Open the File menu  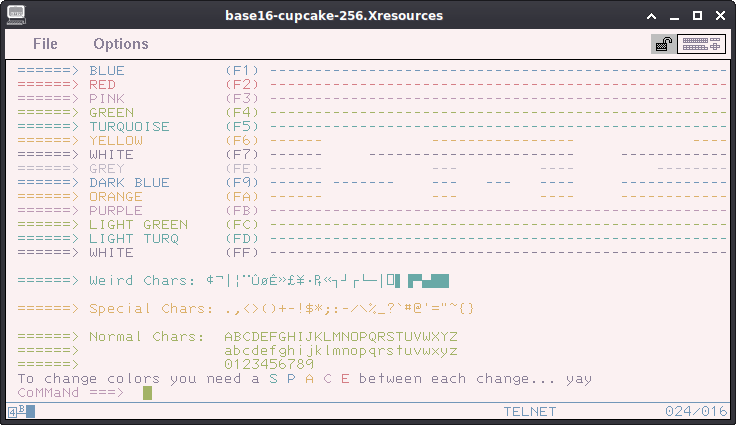tap(45, 44)
